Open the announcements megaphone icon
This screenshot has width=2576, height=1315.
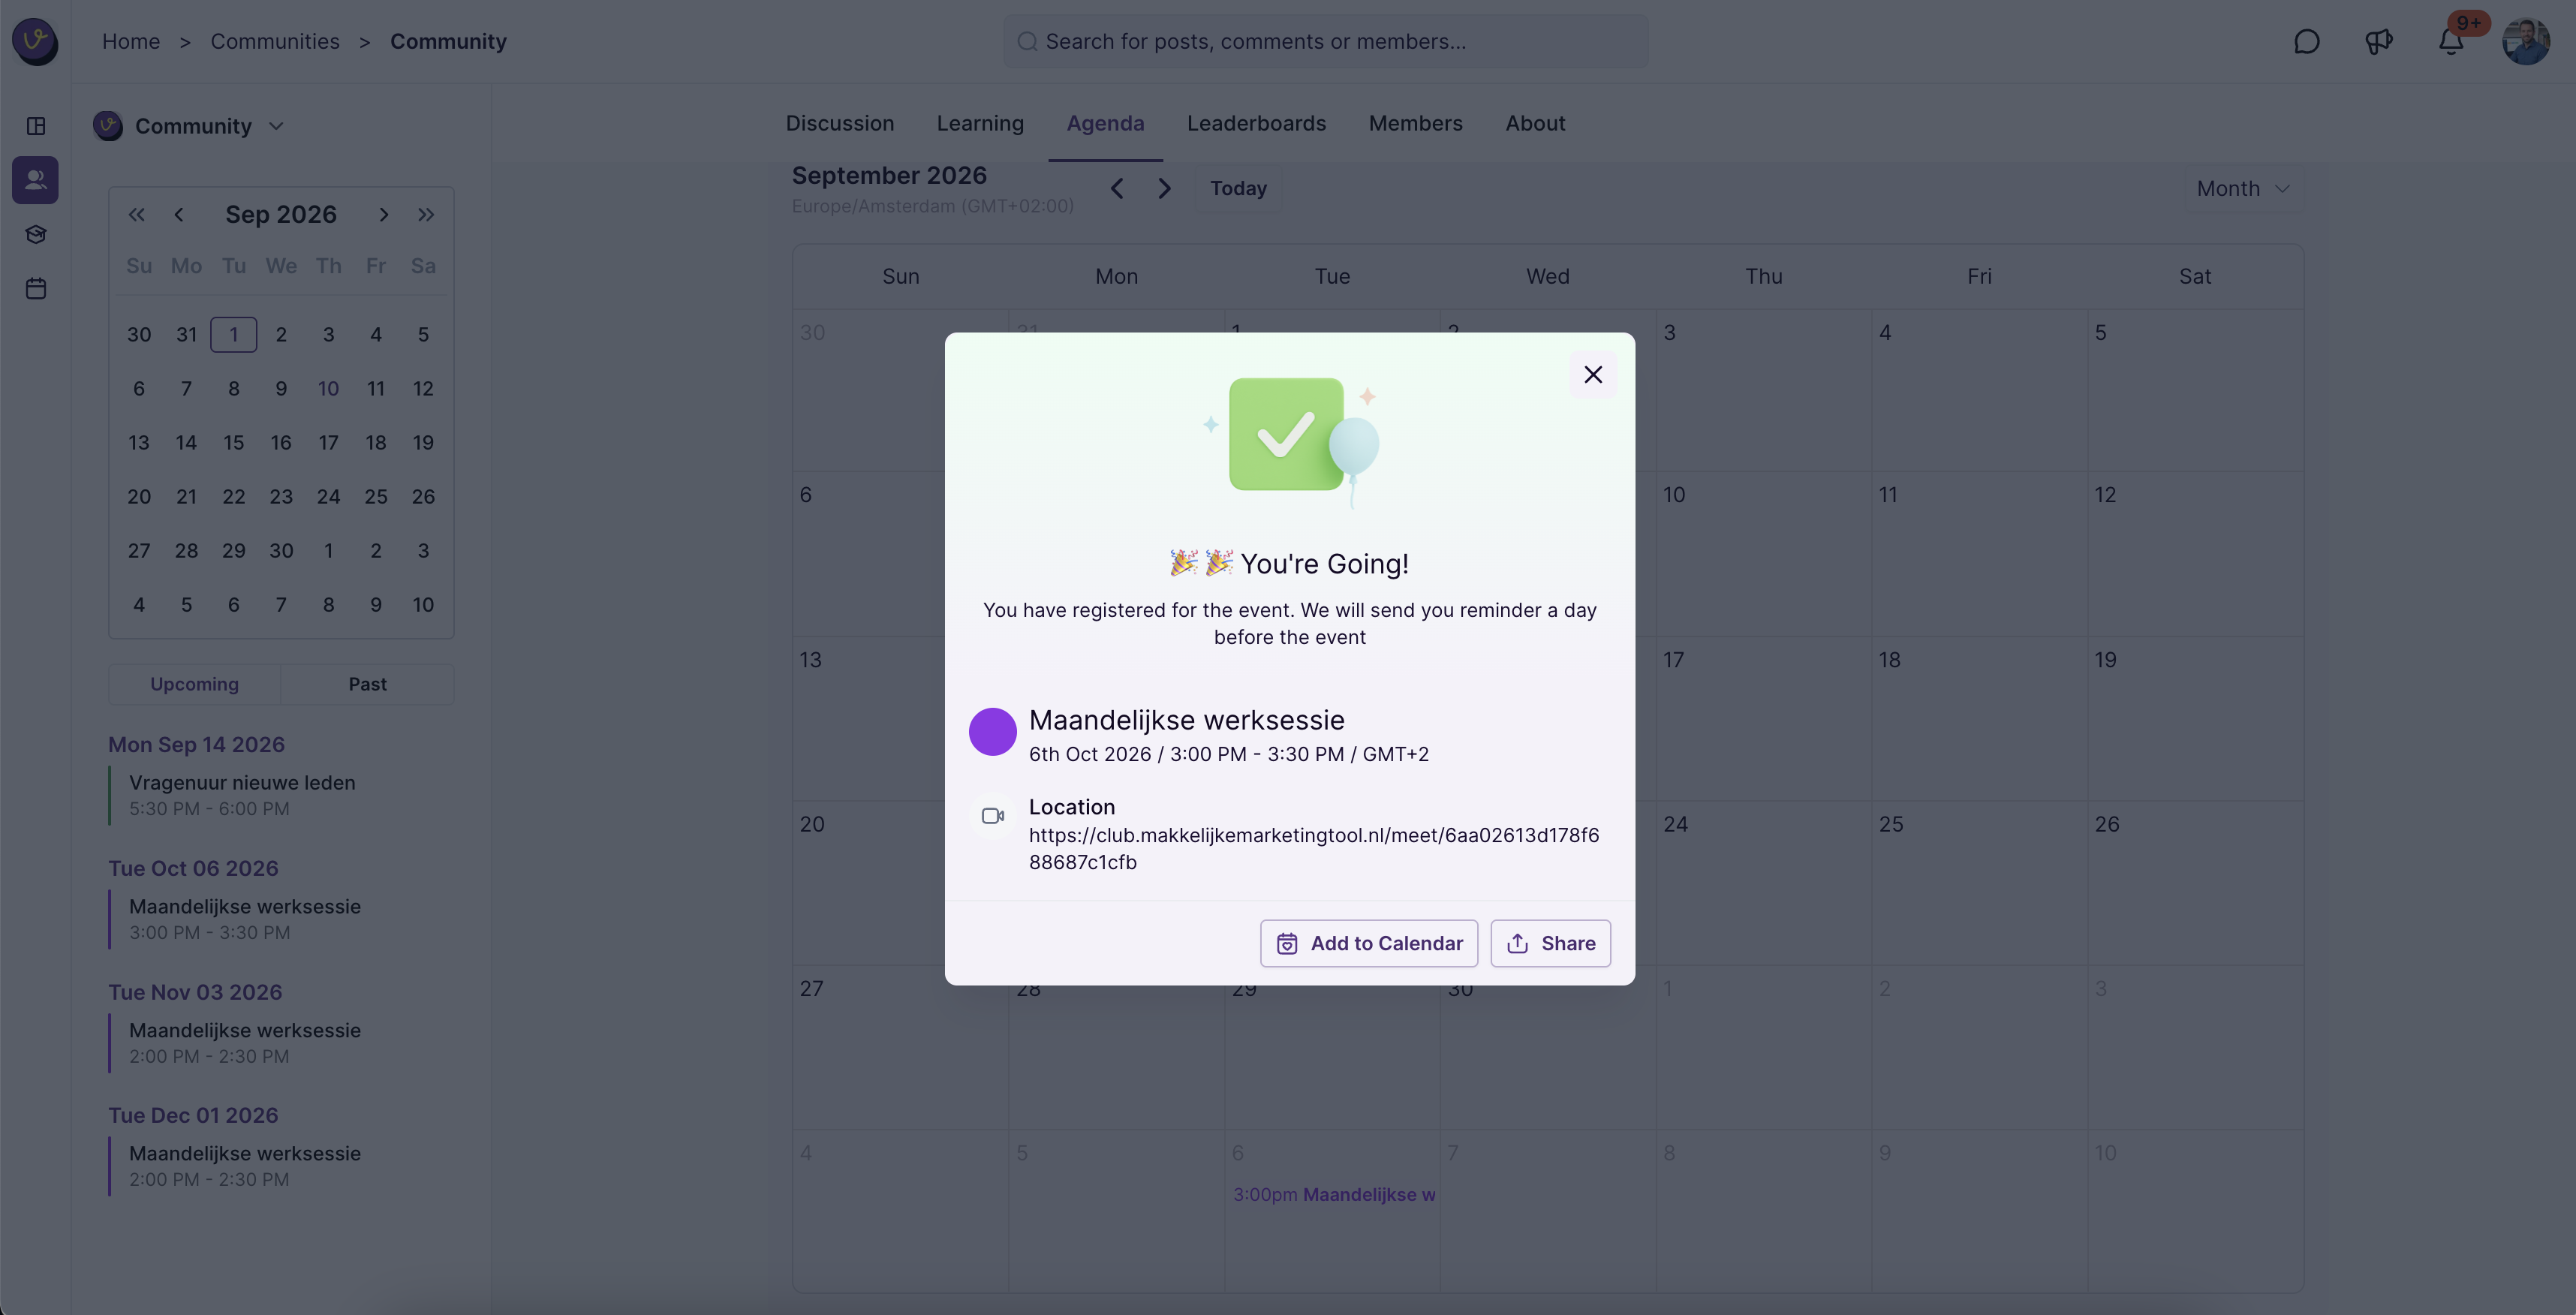pyautogui.click(x=2378, y=42)
